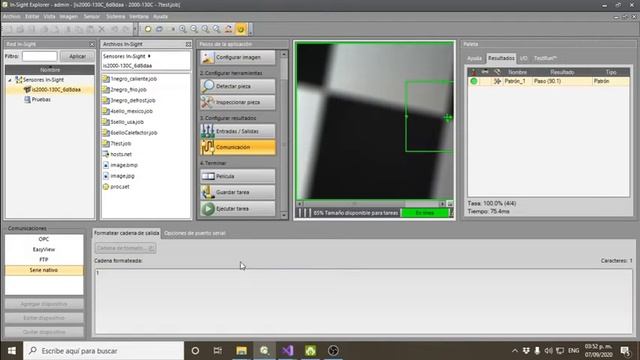This screenshot has height=360, width=640.
Task: Select the Comunicación step
Action: 238,147
